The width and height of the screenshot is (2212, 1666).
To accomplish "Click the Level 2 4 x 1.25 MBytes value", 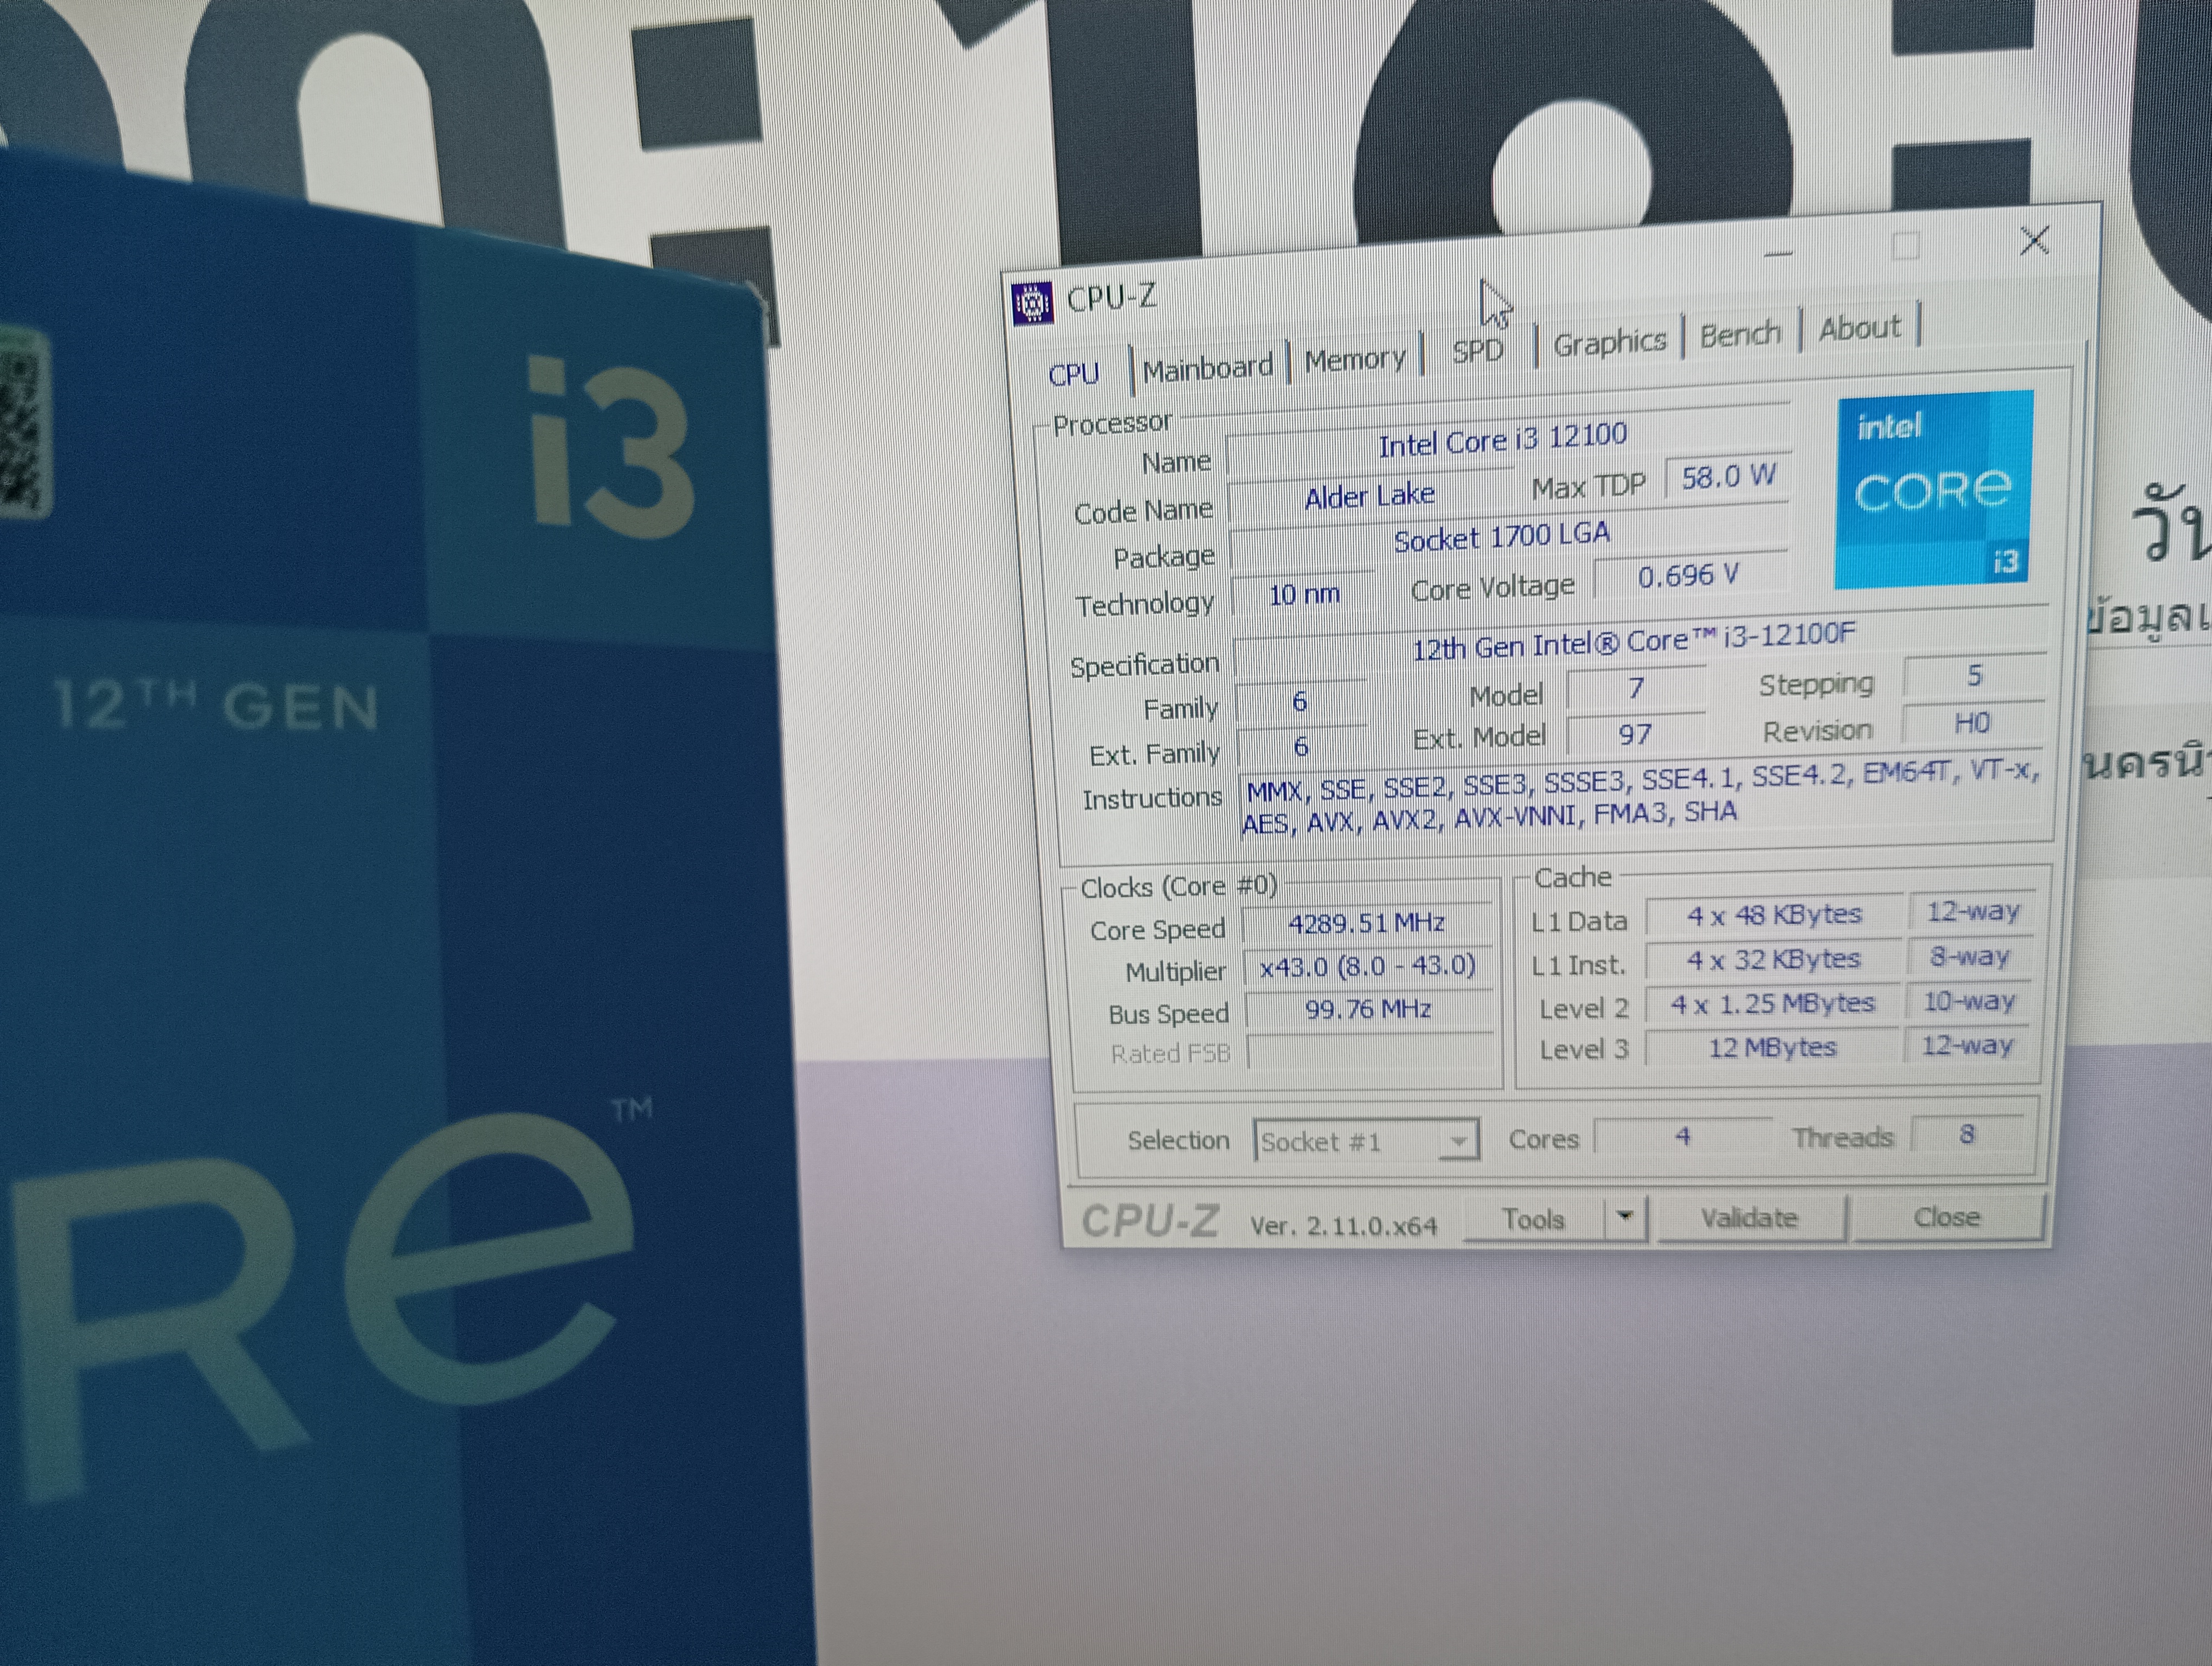I will tap(1773, 1004).
